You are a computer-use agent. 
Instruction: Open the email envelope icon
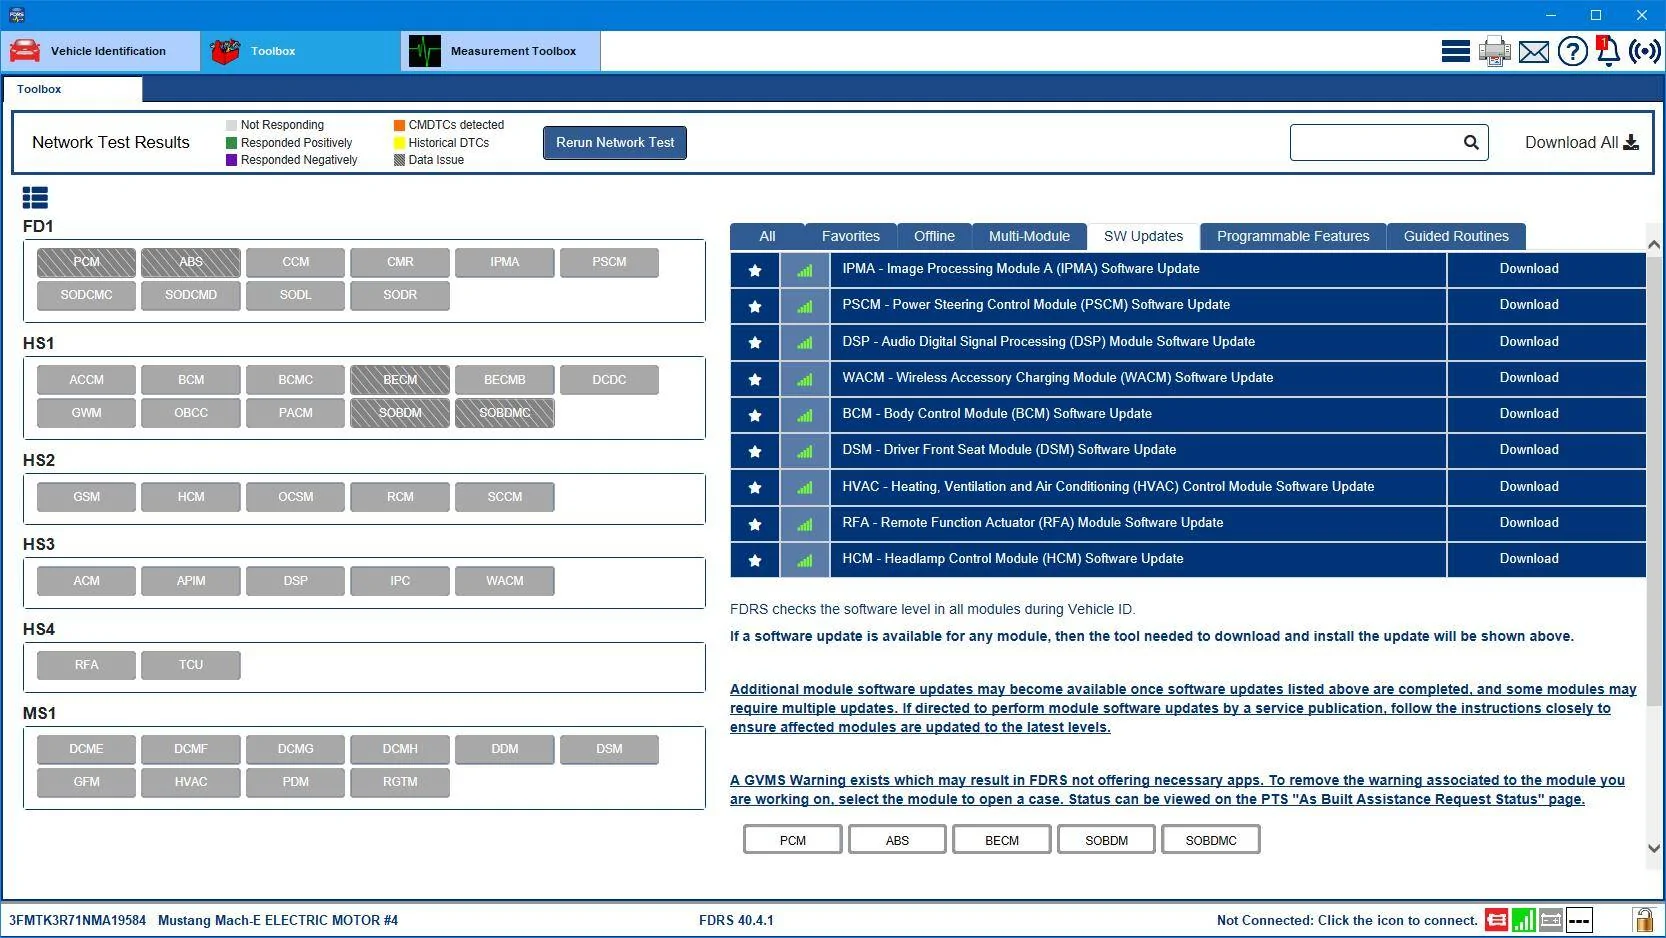point(1533,51)
